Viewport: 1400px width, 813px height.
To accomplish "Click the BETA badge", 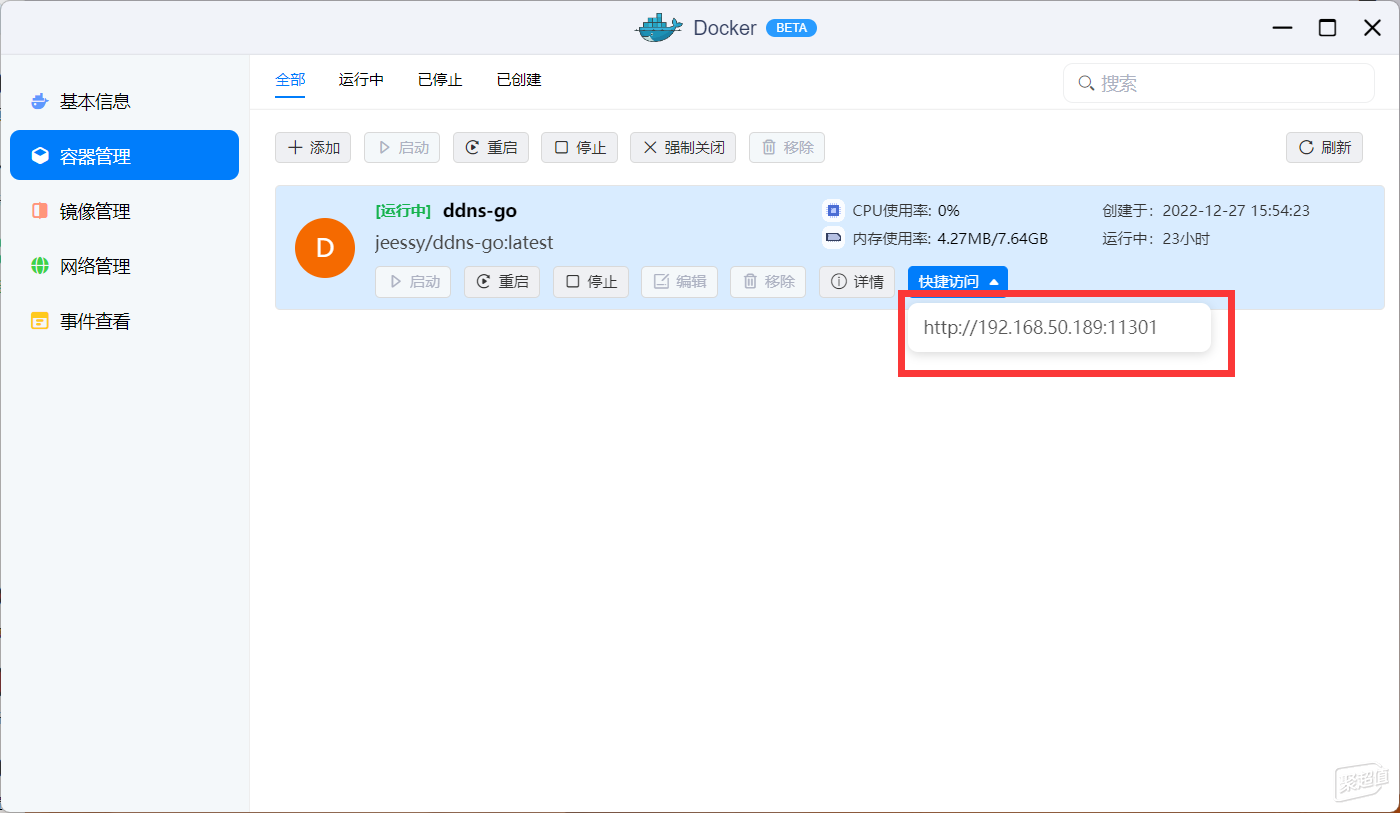I will pyautogui.click(x=791, y=28).
